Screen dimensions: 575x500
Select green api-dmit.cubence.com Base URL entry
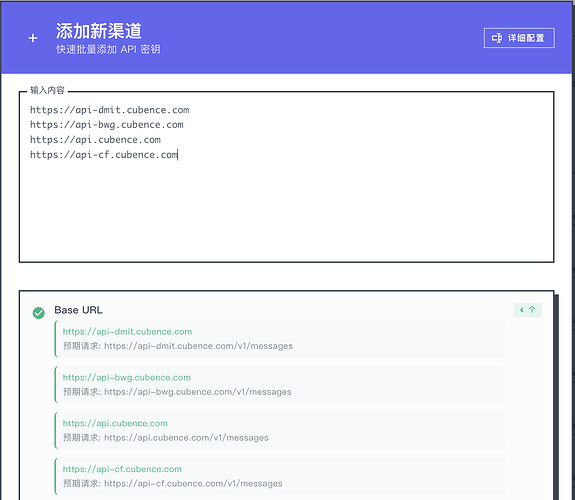tap(127, 332)
